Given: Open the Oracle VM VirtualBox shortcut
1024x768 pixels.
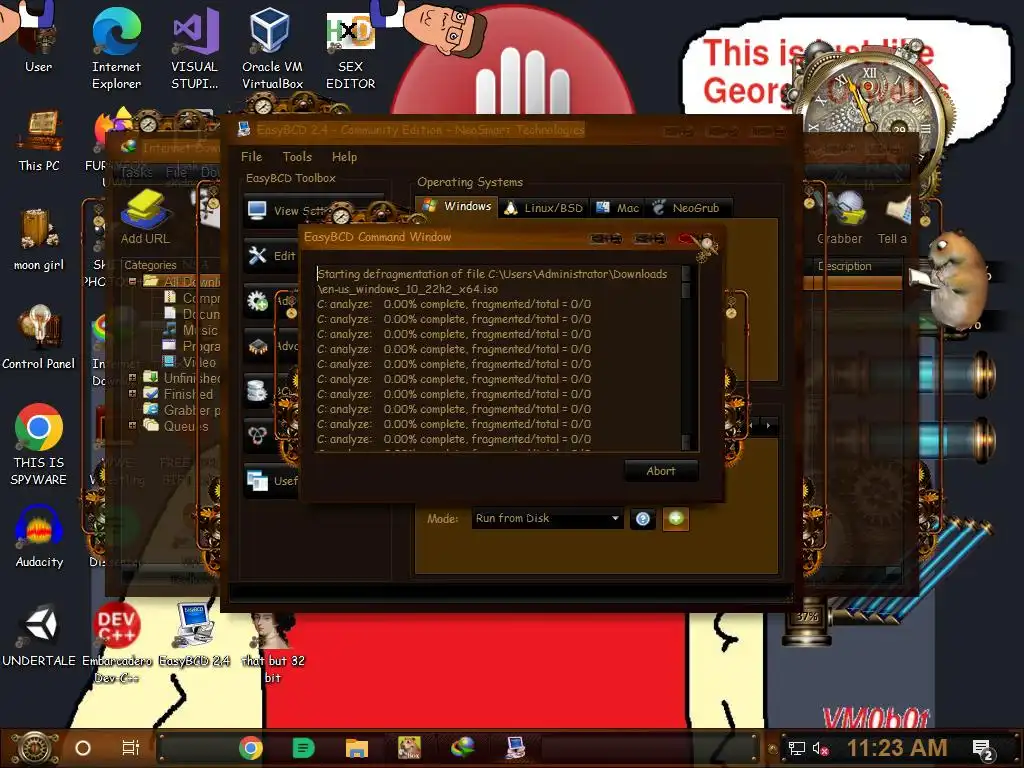Looking at the screenshot, I should click(x=272, y=49).
